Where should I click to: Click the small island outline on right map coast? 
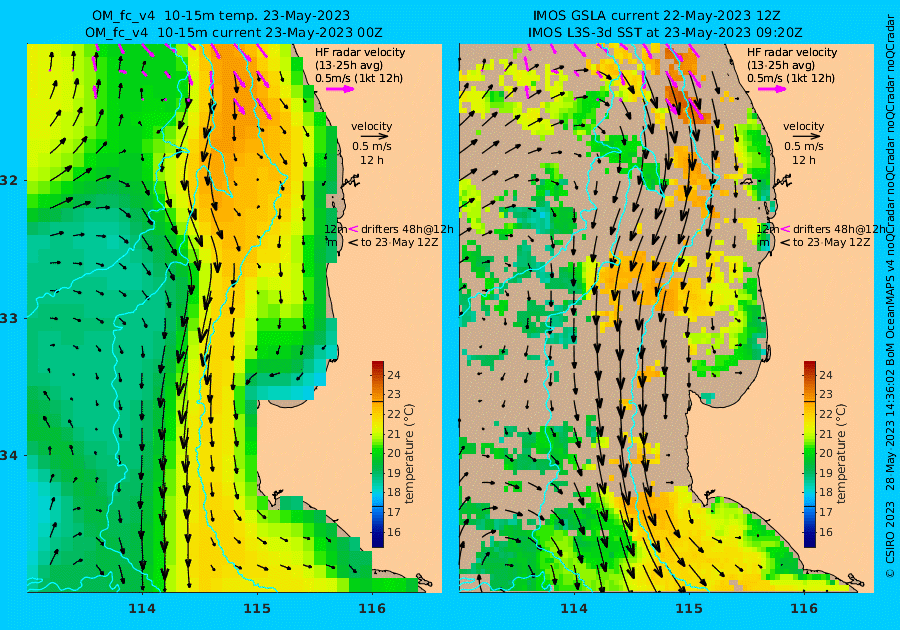click(x=783, y=183)
